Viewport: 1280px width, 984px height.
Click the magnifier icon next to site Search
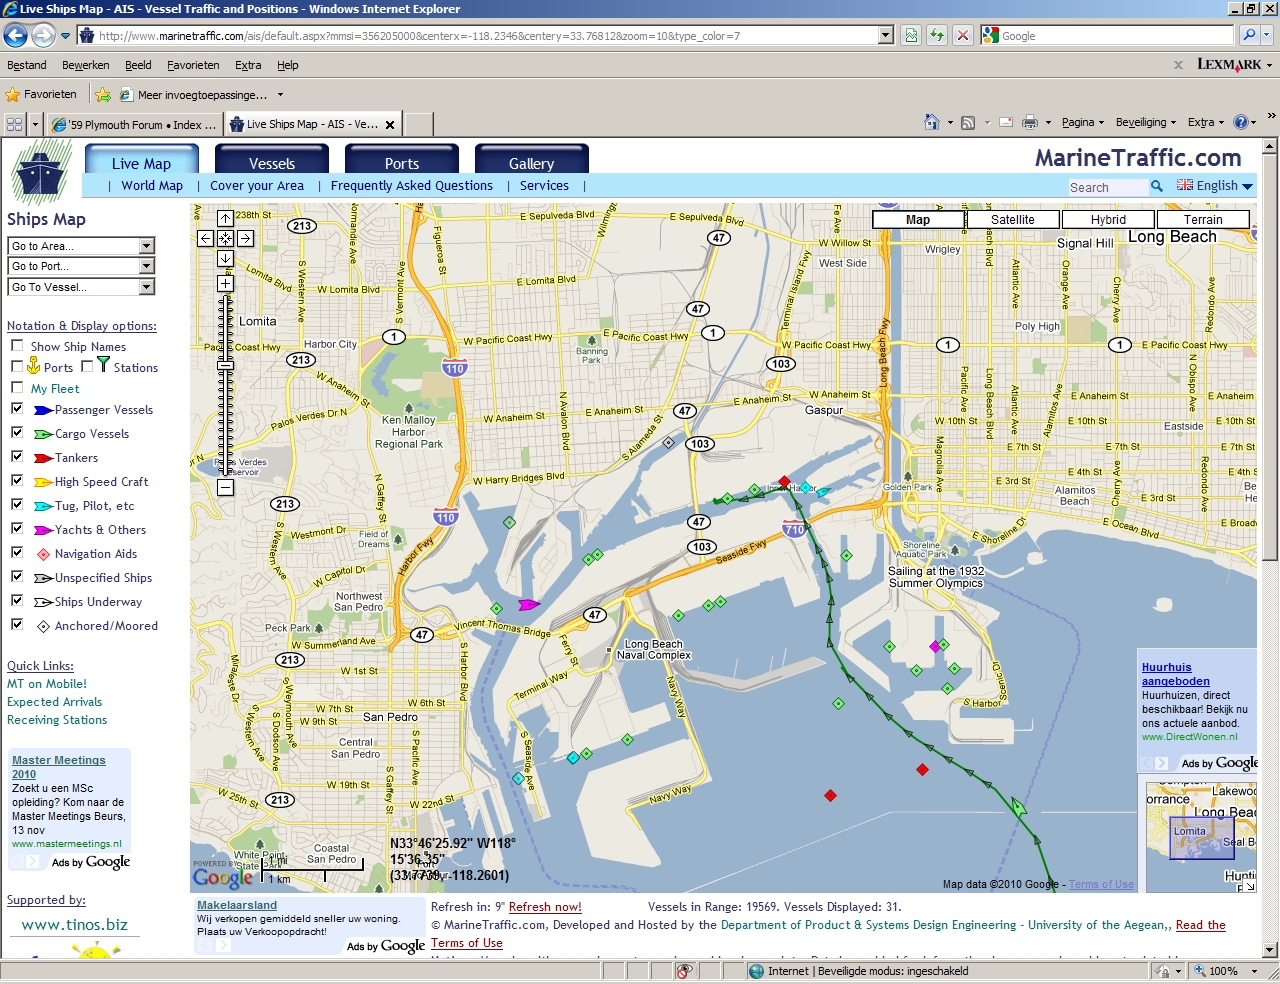(x=1157, y=186)
